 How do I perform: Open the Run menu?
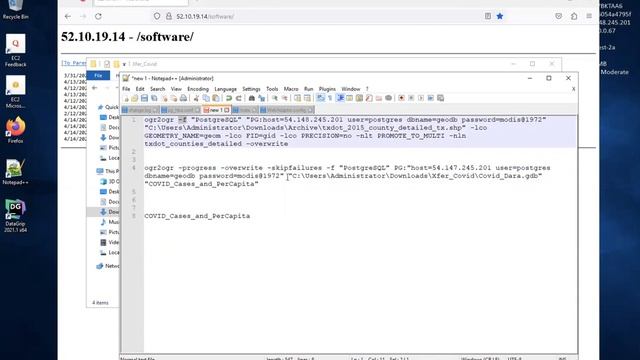coord(309,89)
